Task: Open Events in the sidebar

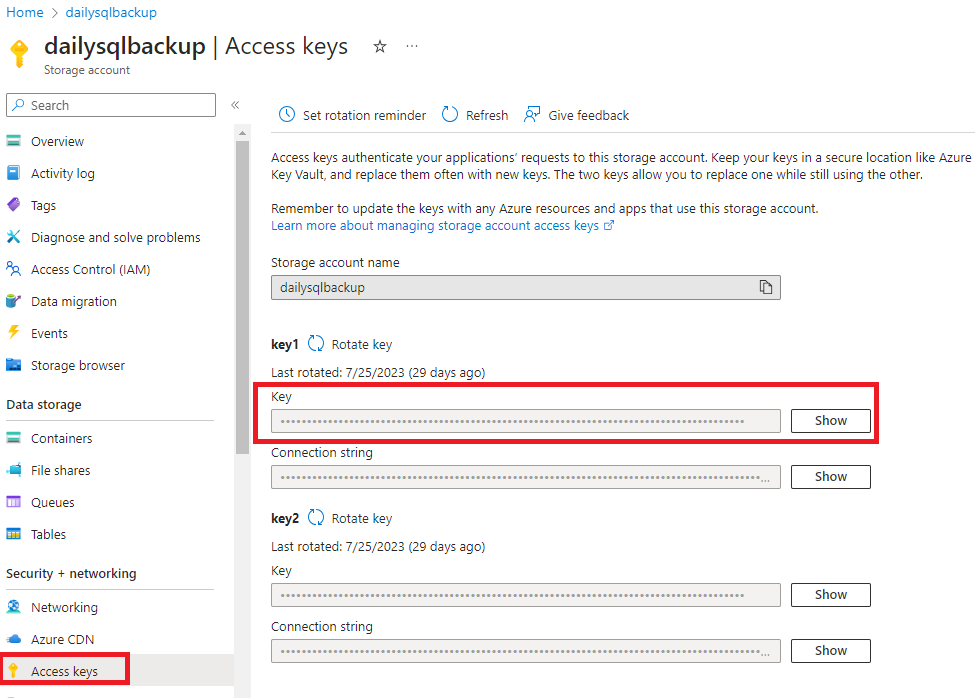Action: point(49,333)
